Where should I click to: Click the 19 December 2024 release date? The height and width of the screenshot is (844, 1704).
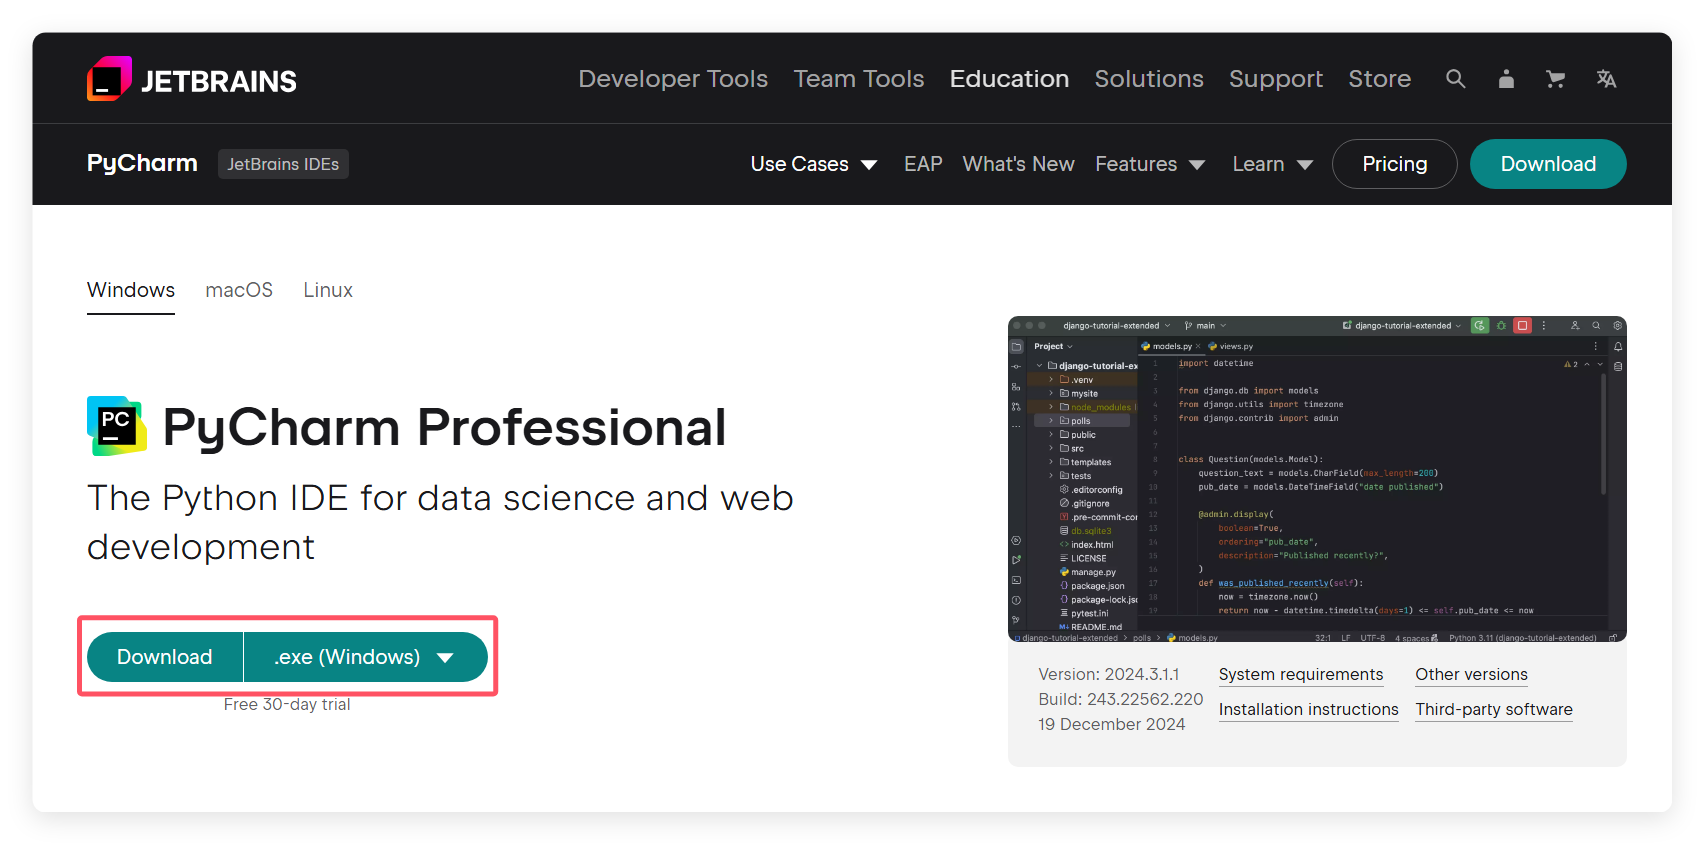pyautogui.click(x=1111, y=724)
